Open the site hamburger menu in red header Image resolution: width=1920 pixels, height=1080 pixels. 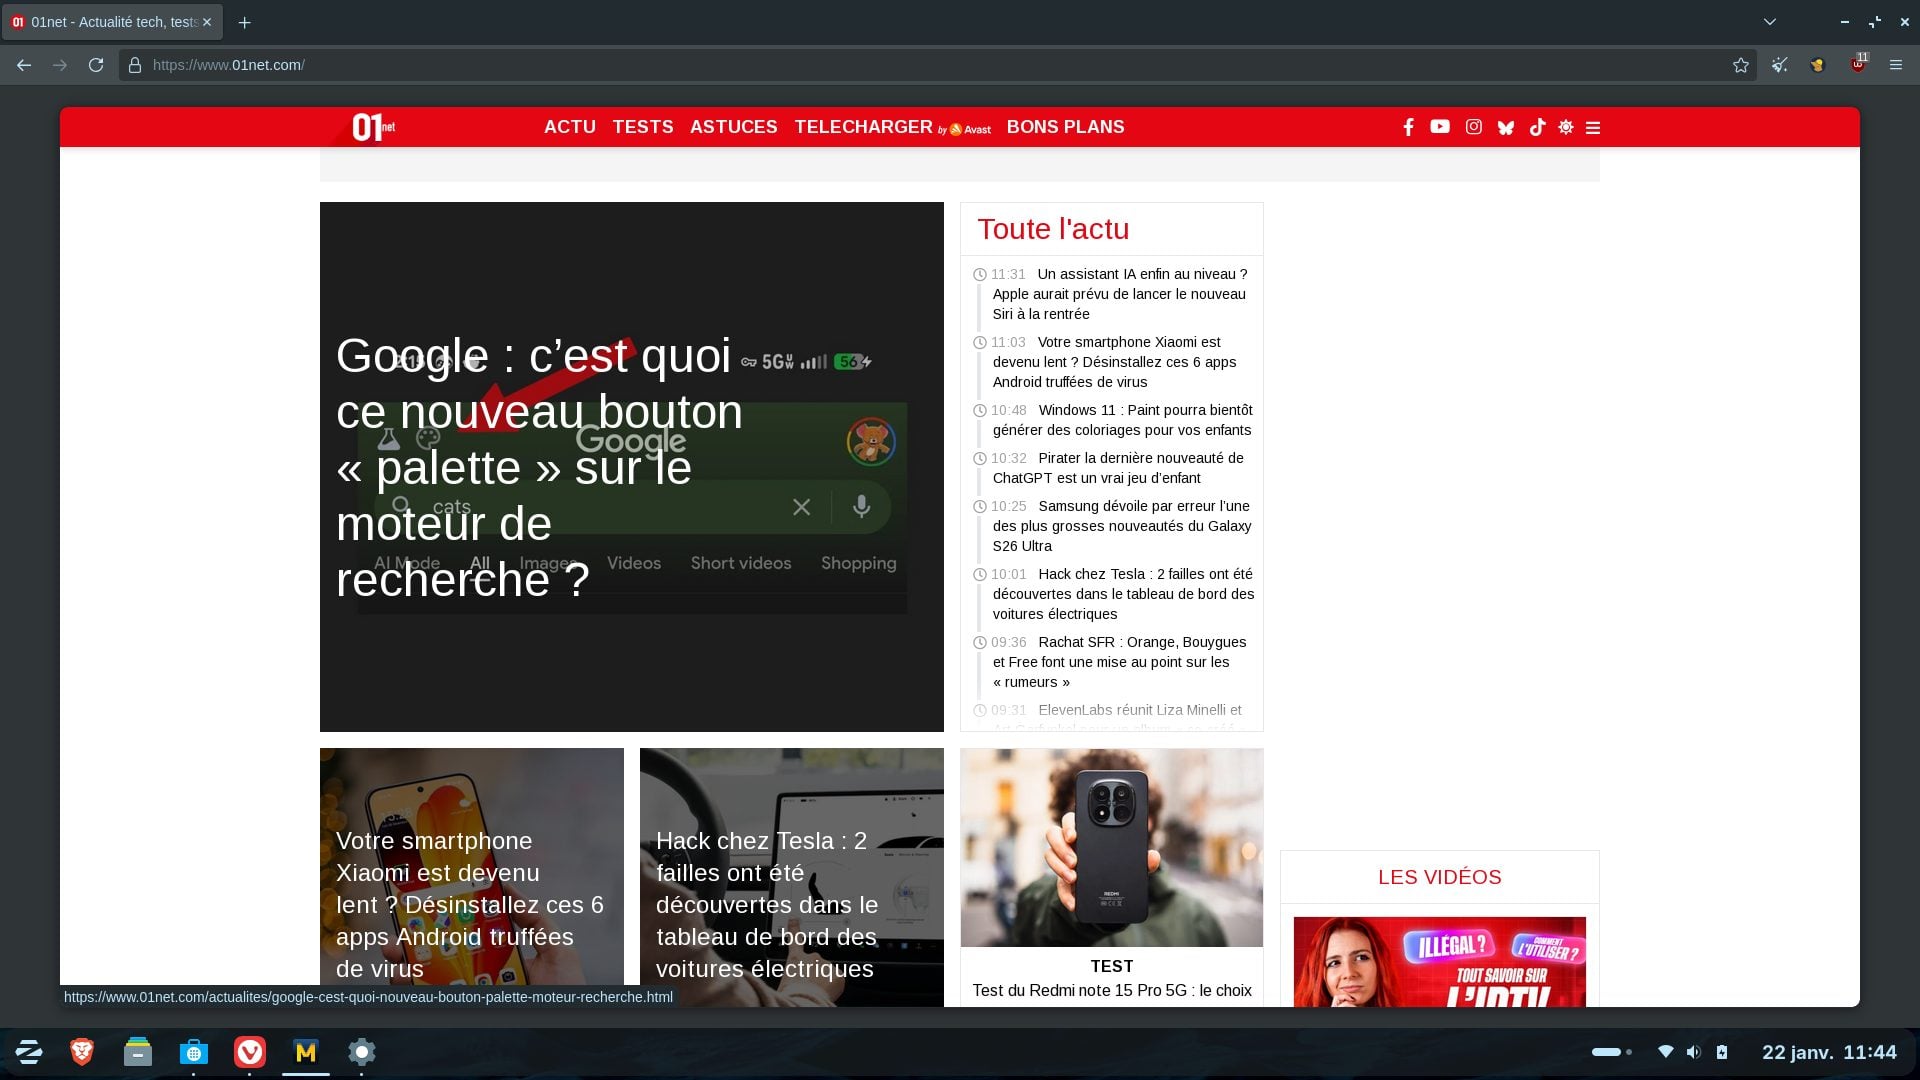click(x=1593, y=127)
